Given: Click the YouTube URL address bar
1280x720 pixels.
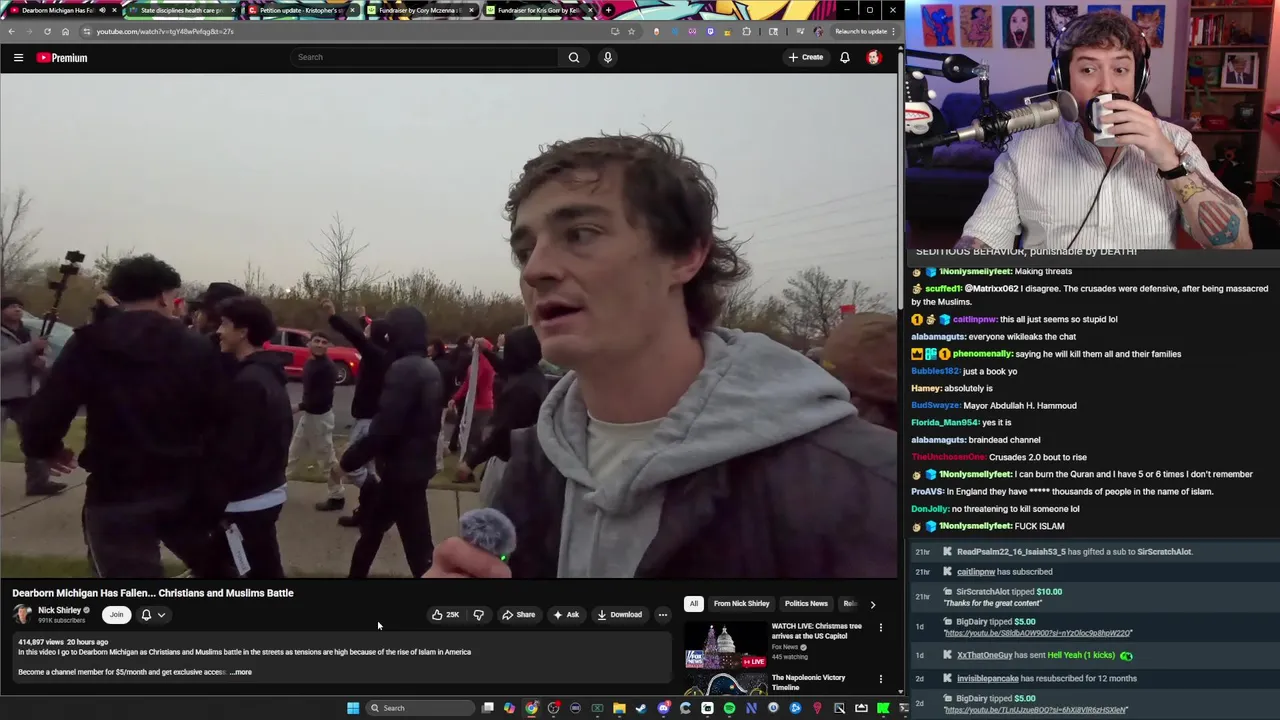Looking at the screenshot, I should pos(350,31).
